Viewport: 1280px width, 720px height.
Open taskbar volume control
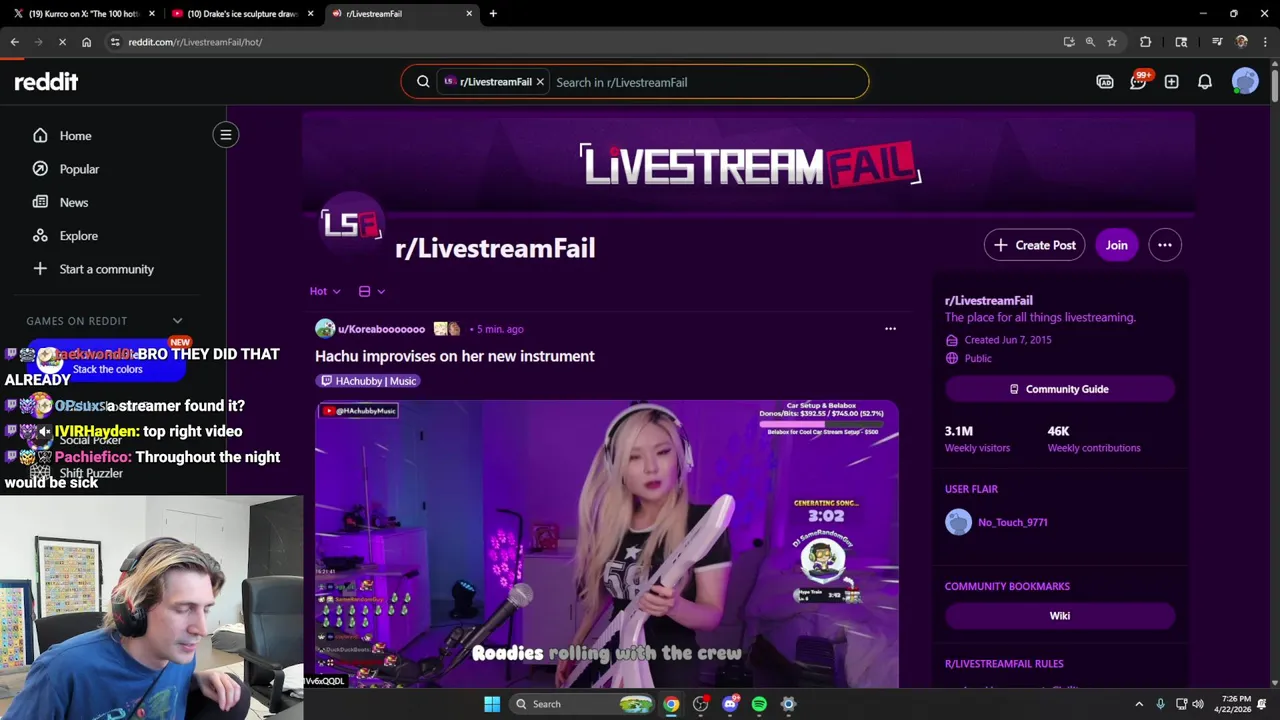click(x=1197, y=704)
